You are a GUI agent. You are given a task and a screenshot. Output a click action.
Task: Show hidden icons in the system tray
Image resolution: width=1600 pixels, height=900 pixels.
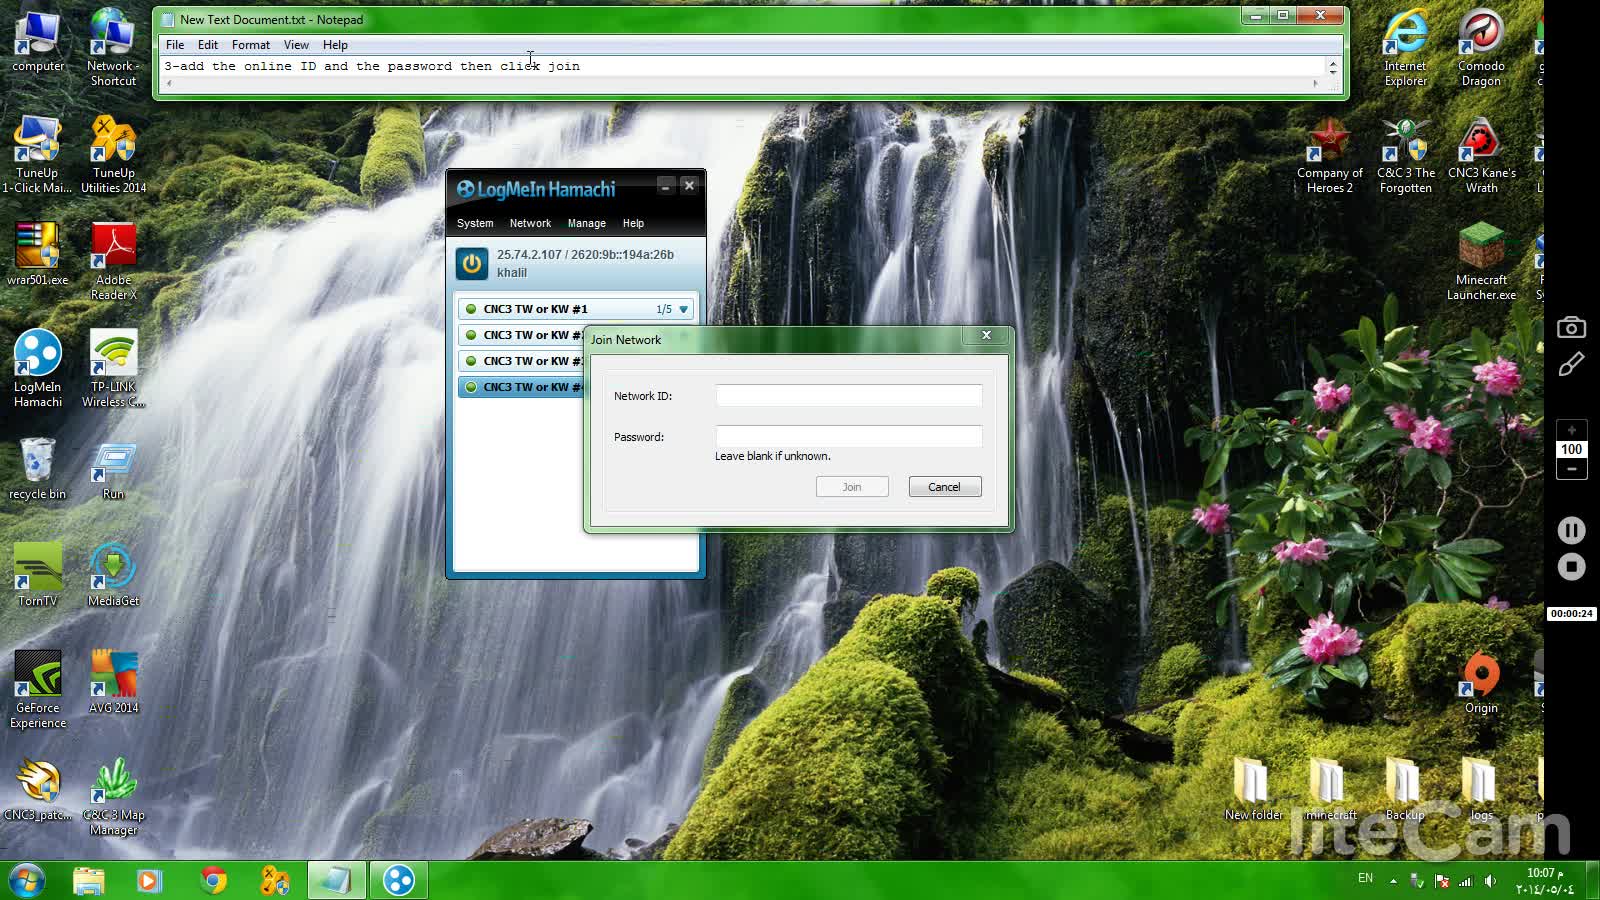[1393, 880]
